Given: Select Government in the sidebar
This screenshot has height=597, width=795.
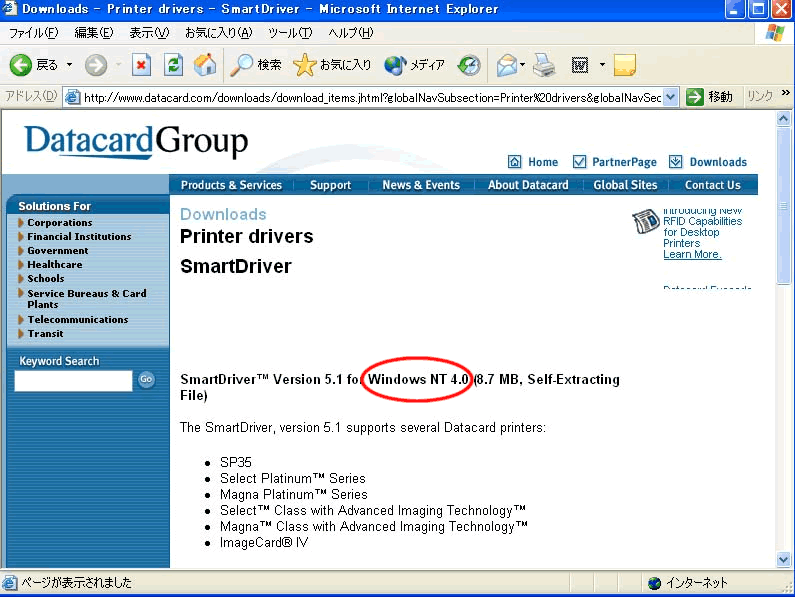Looking at the screenshot, I should (x=58, y=251).
